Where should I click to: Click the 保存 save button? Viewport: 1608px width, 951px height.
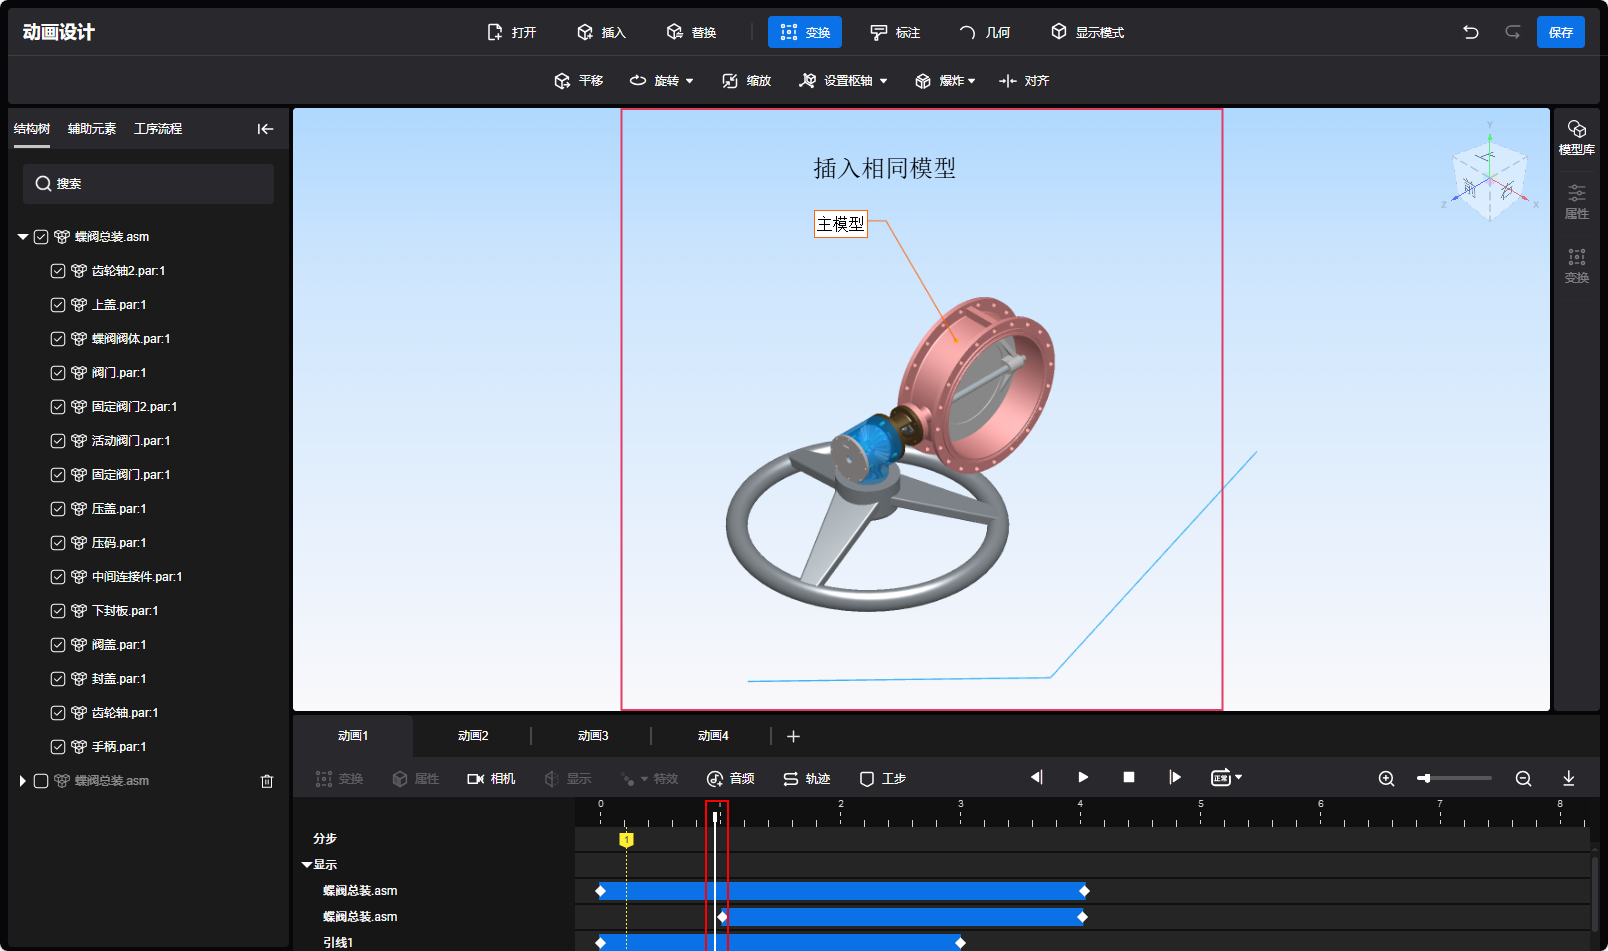(x=1560, y=32)
